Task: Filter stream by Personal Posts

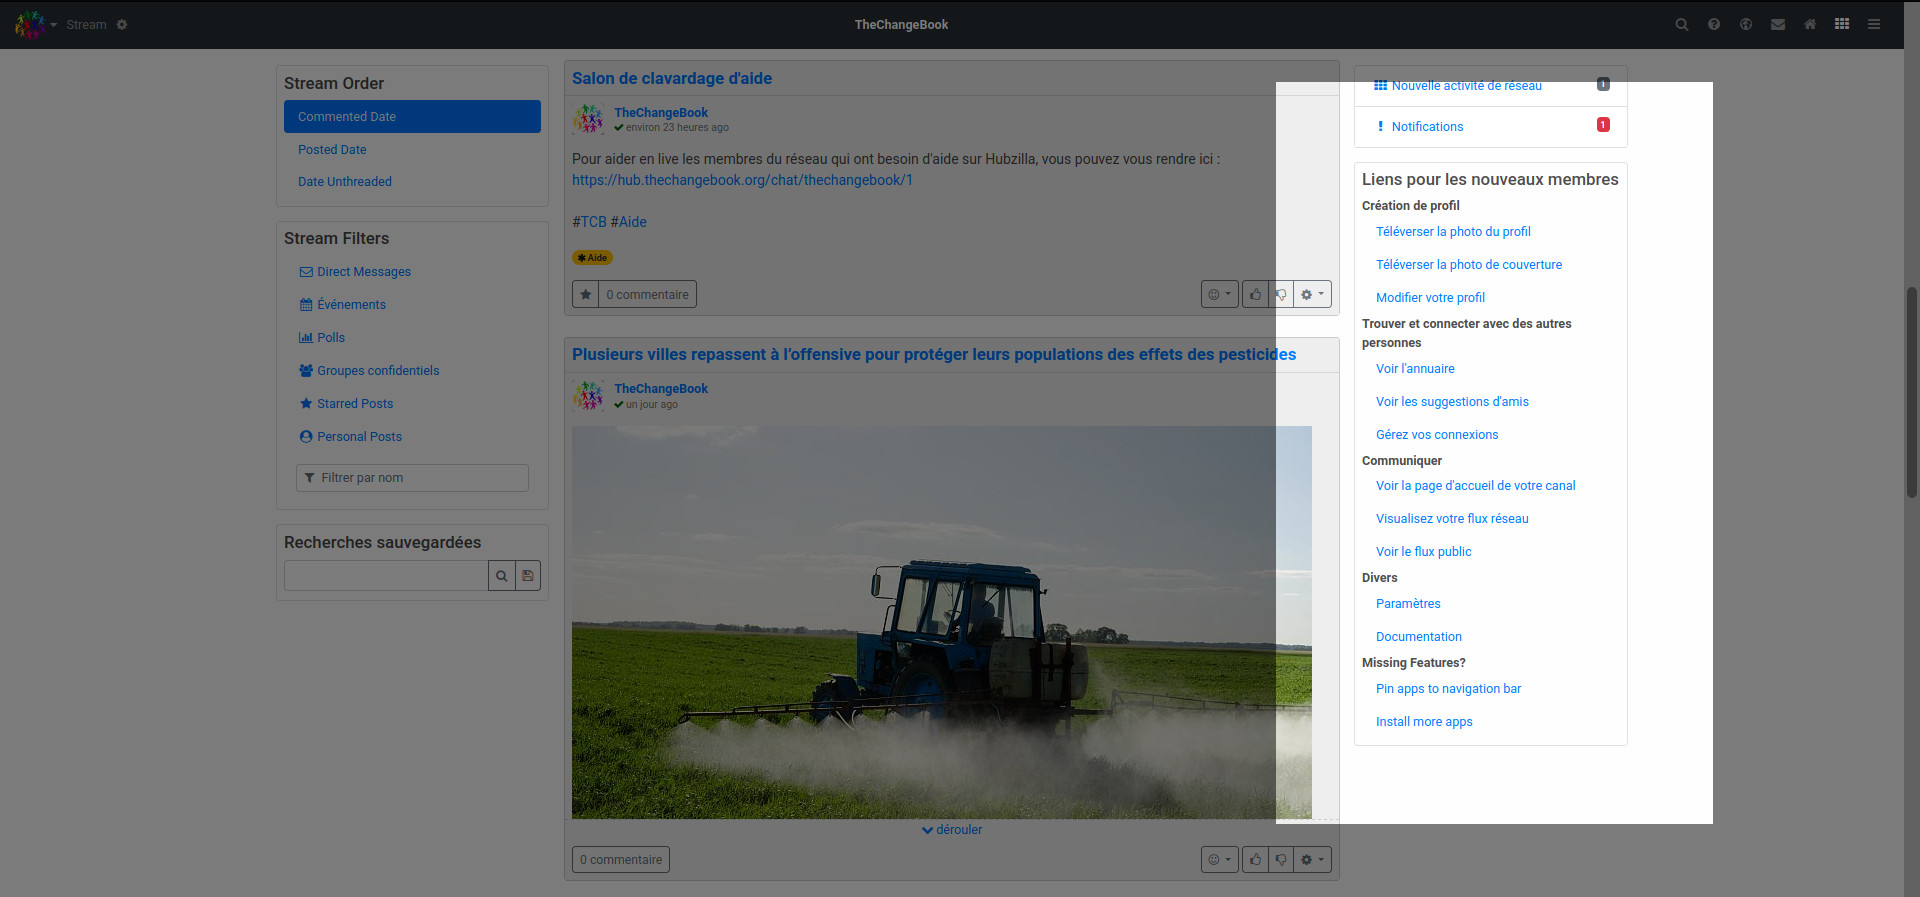Action: coord(350,437)
